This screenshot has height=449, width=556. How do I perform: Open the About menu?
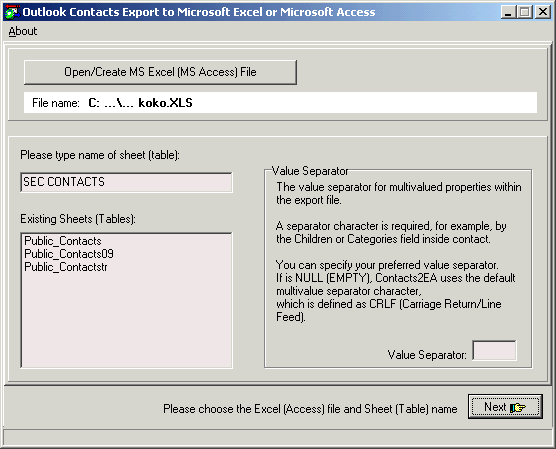coord(23,31)
